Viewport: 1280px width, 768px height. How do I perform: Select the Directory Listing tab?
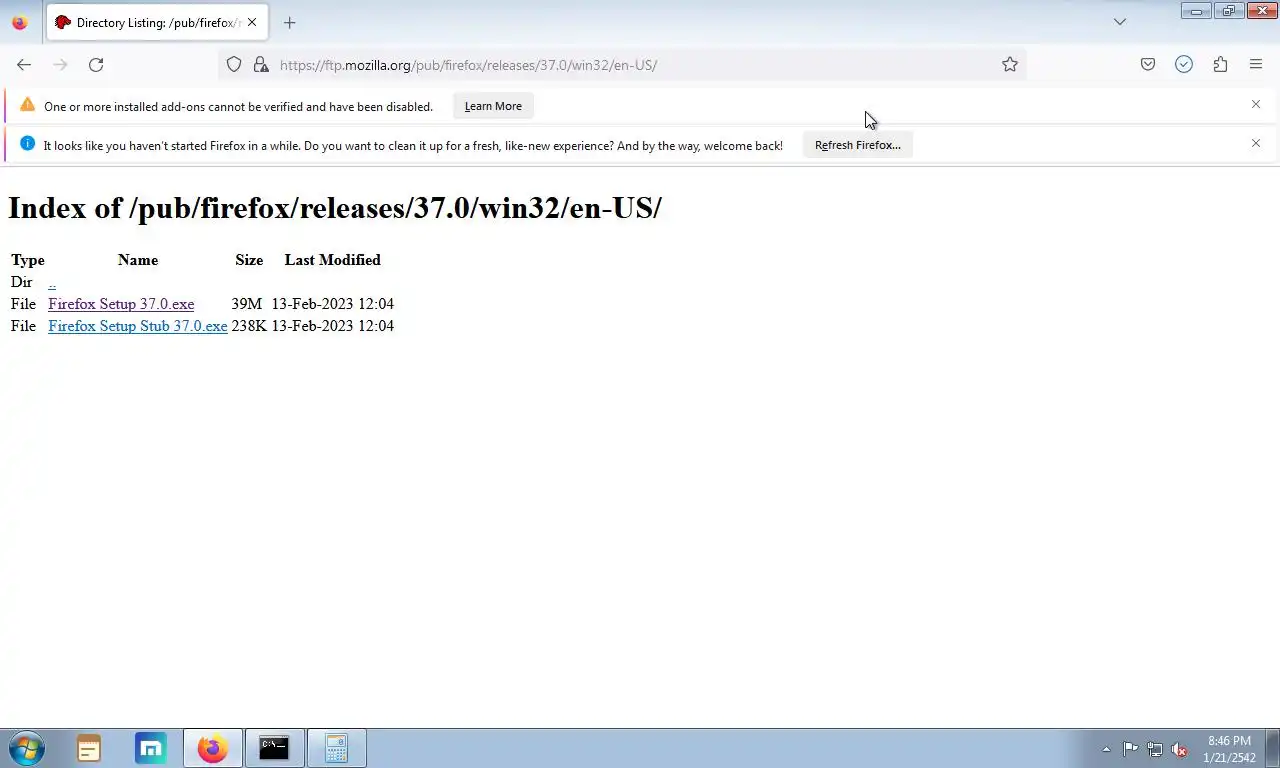157,22
